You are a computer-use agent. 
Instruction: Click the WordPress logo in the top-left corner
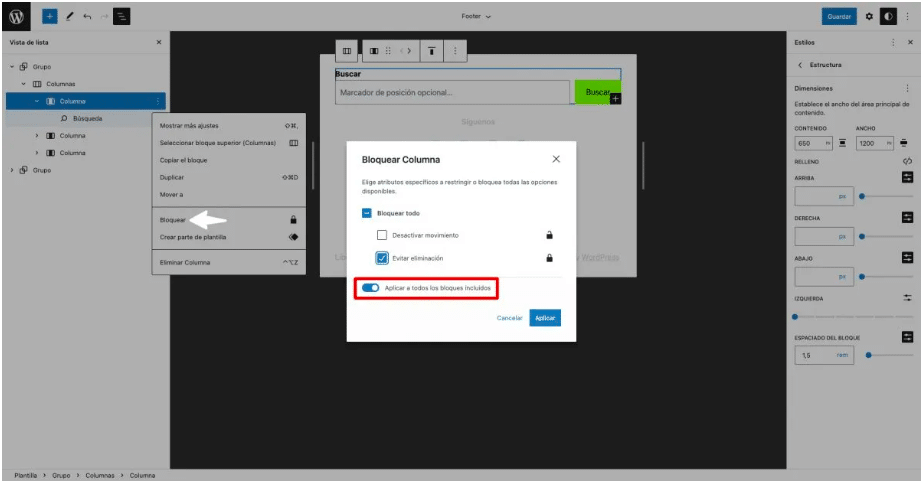[x=16, y=16]
